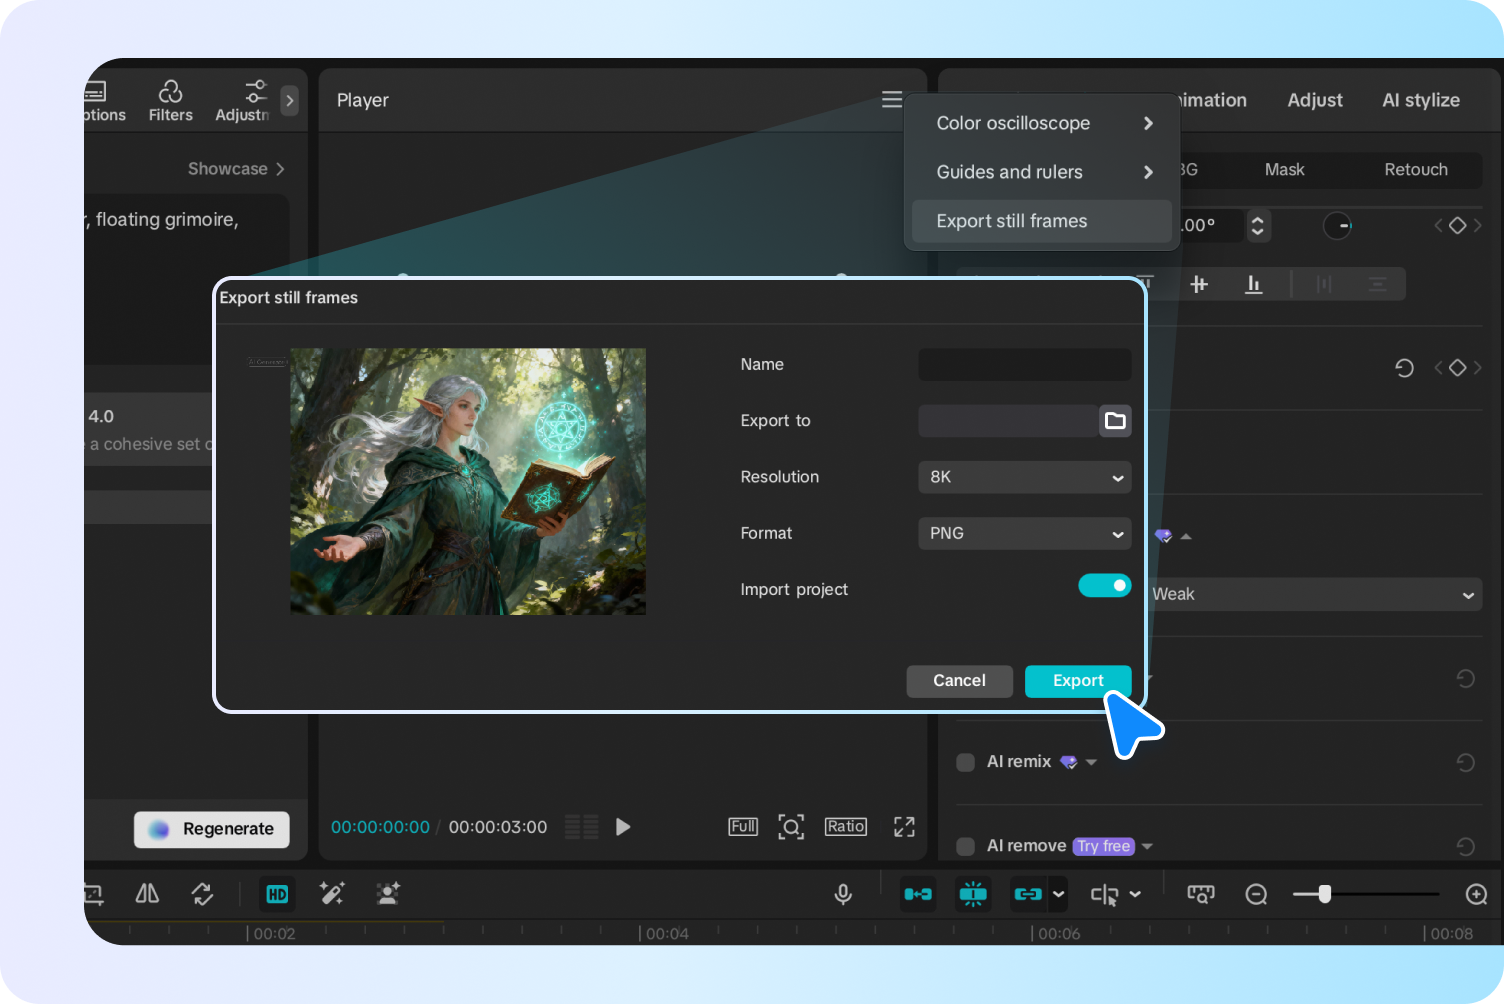The width and height of the screenshot is (1504, 1004).
Task: Click the link clip icon in the toolbar
Action: coord(1029,894)
